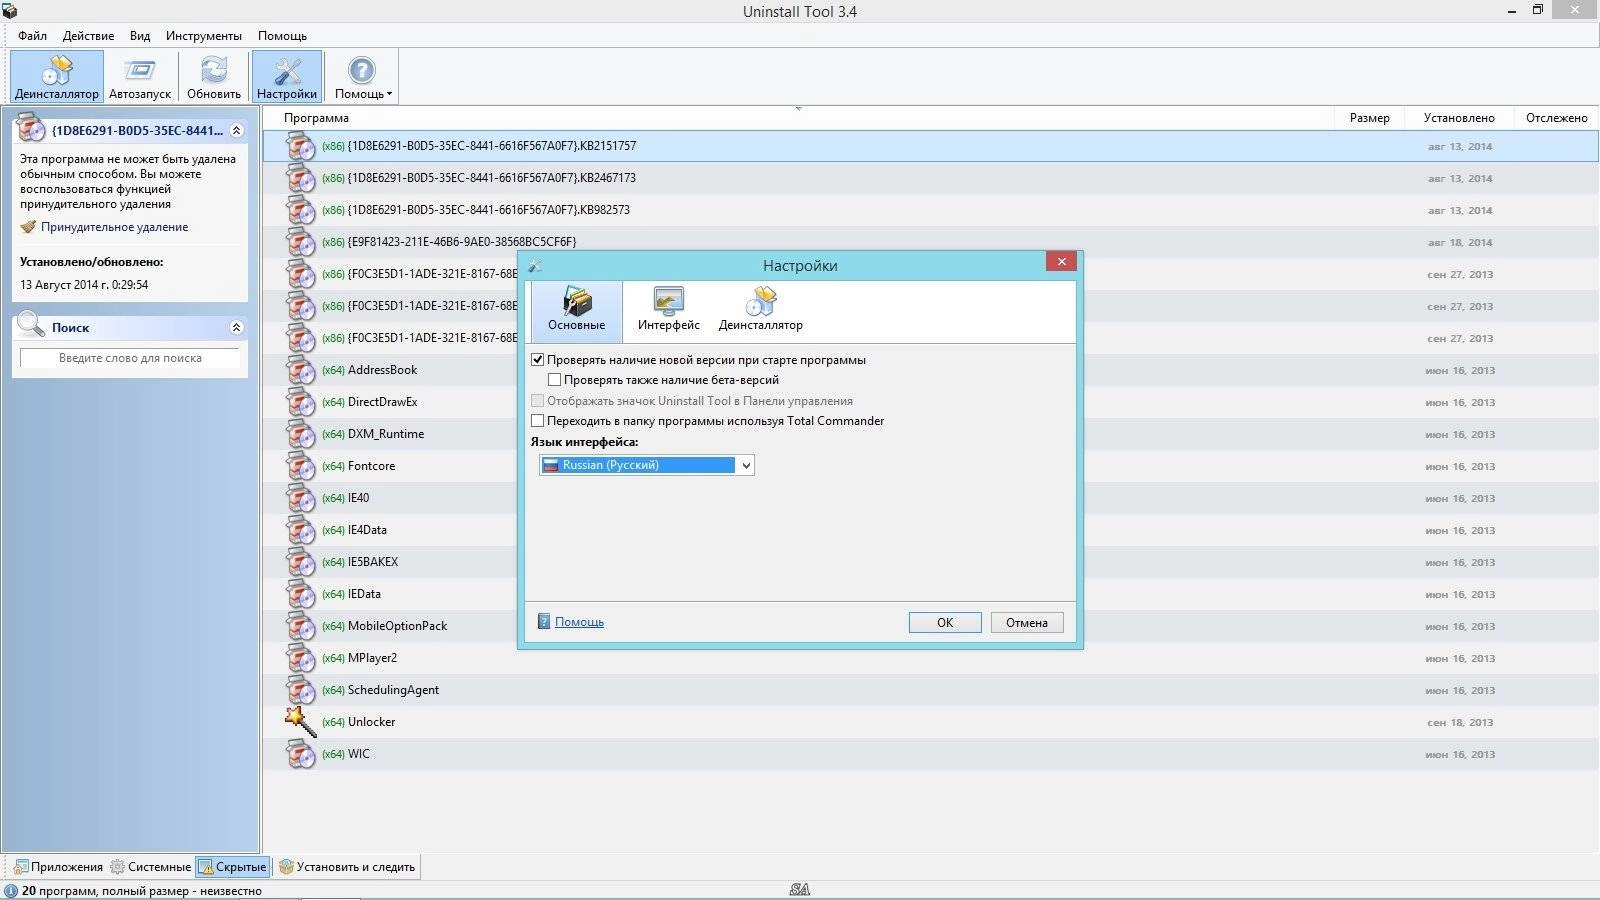Select the WIC program name

point(358,754)
